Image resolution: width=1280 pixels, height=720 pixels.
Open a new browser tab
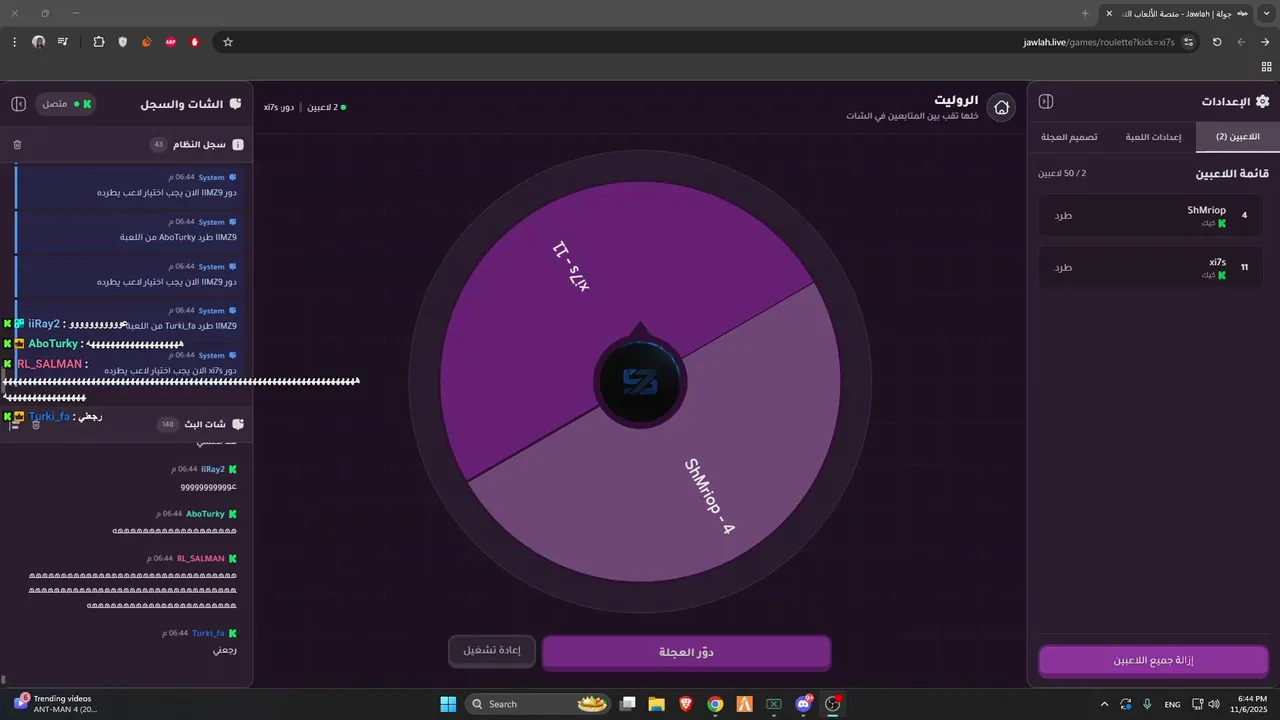[1085, 13]
